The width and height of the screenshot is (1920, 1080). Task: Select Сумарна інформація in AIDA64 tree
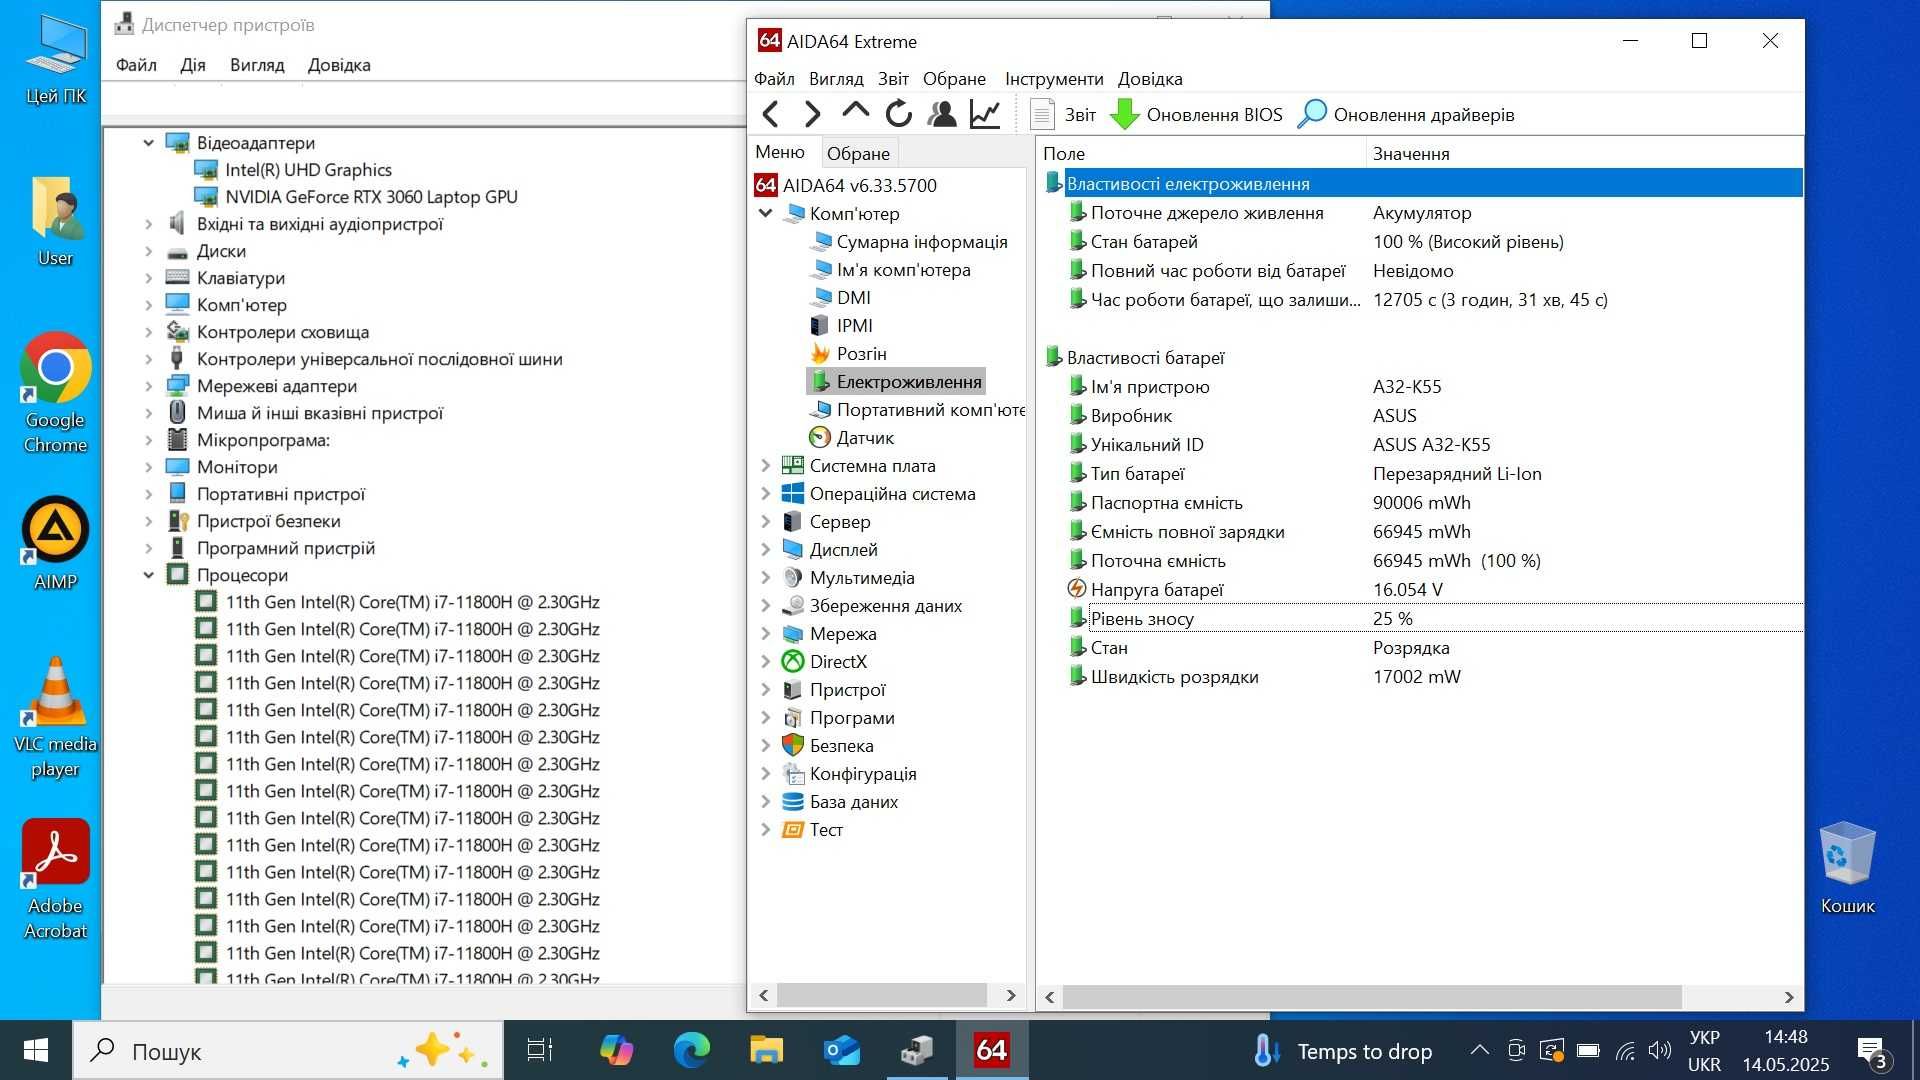pos(921,241)
